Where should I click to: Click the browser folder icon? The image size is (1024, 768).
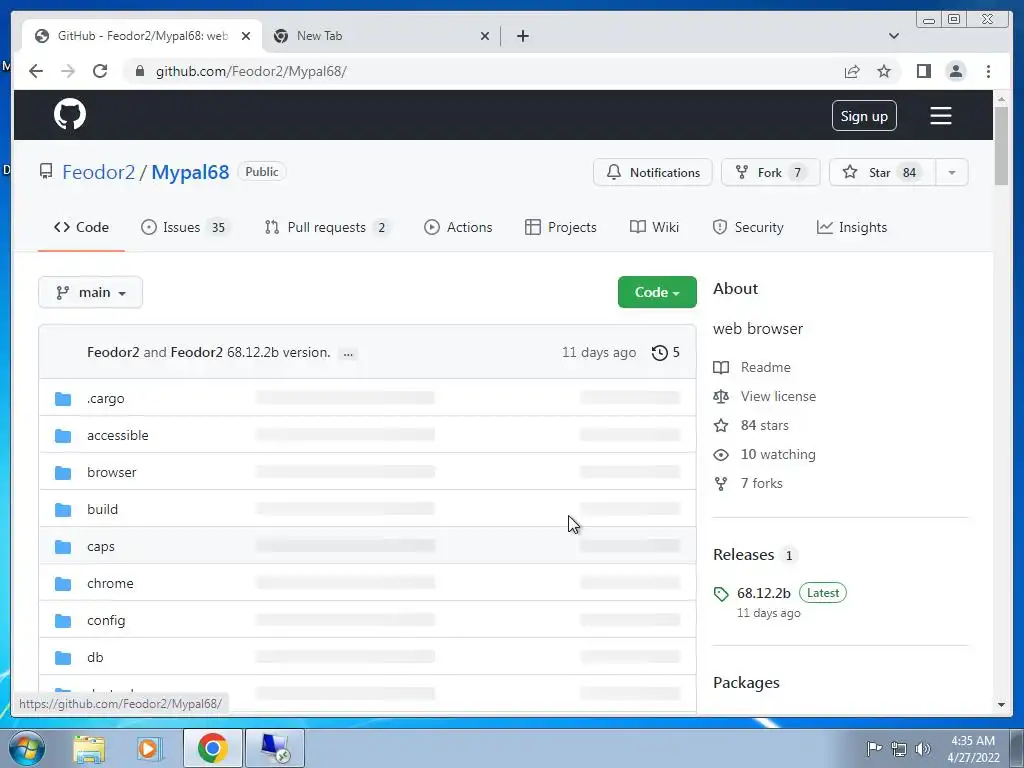[x=63, y=472]
